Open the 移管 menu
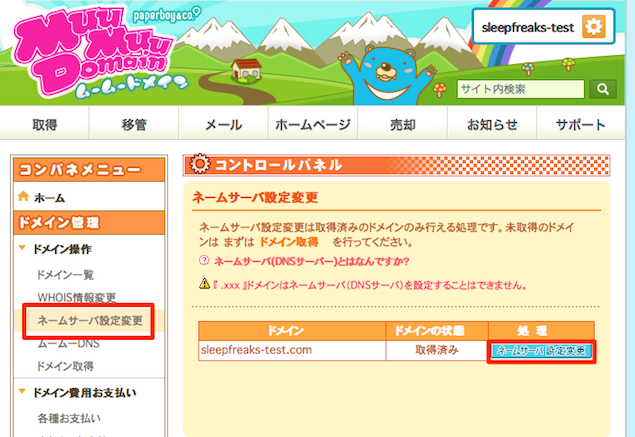The width and height of the screenshot is (635, 437). (134, 124)
